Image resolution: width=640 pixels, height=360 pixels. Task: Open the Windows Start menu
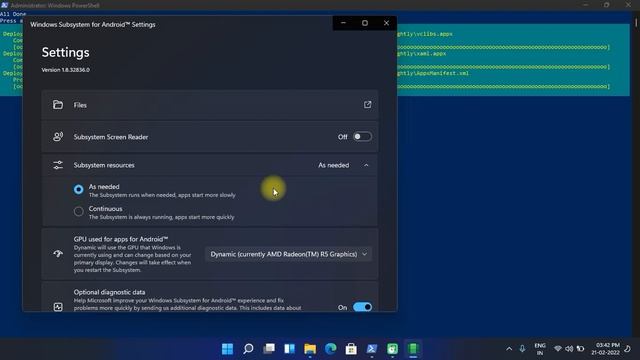click(227, 349)
